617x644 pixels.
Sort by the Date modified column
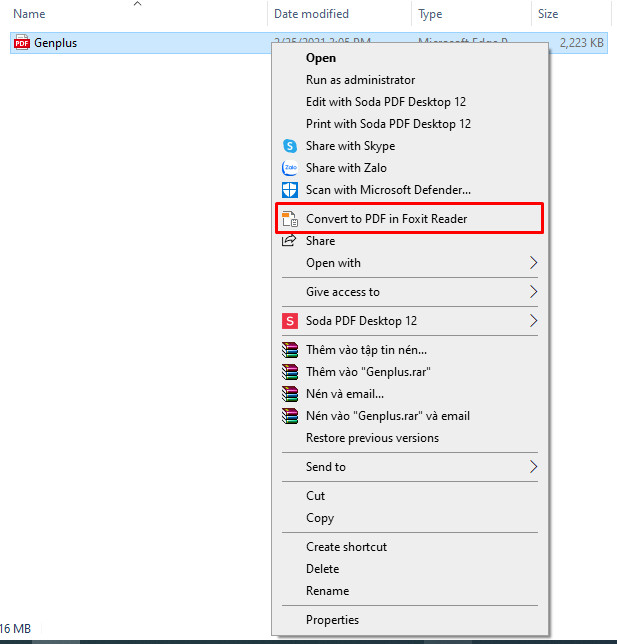pyautogui.click(x=311, y=14)
